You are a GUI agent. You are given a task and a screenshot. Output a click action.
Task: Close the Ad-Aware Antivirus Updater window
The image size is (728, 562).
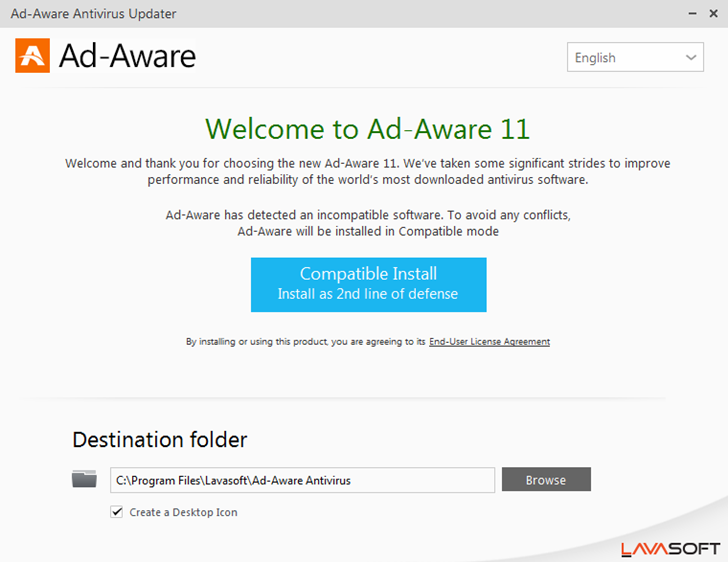click(714, 14)
